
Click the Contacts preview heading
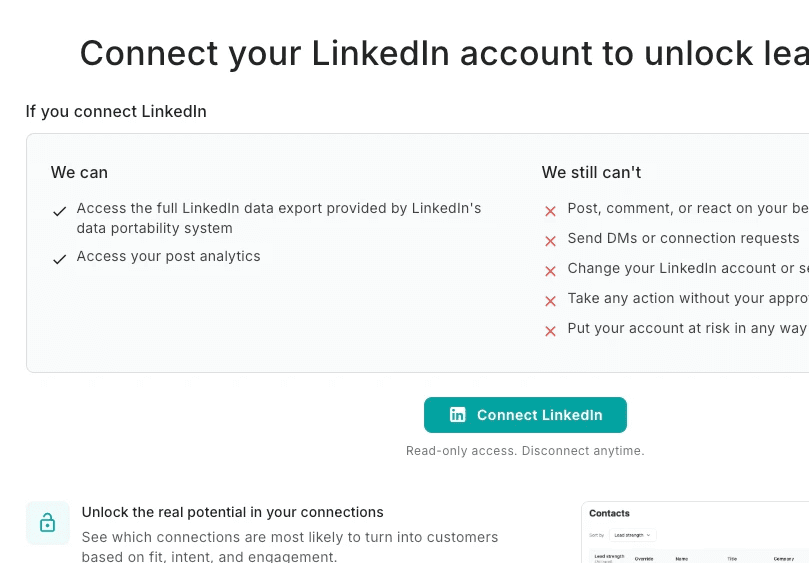pos(609,513)
